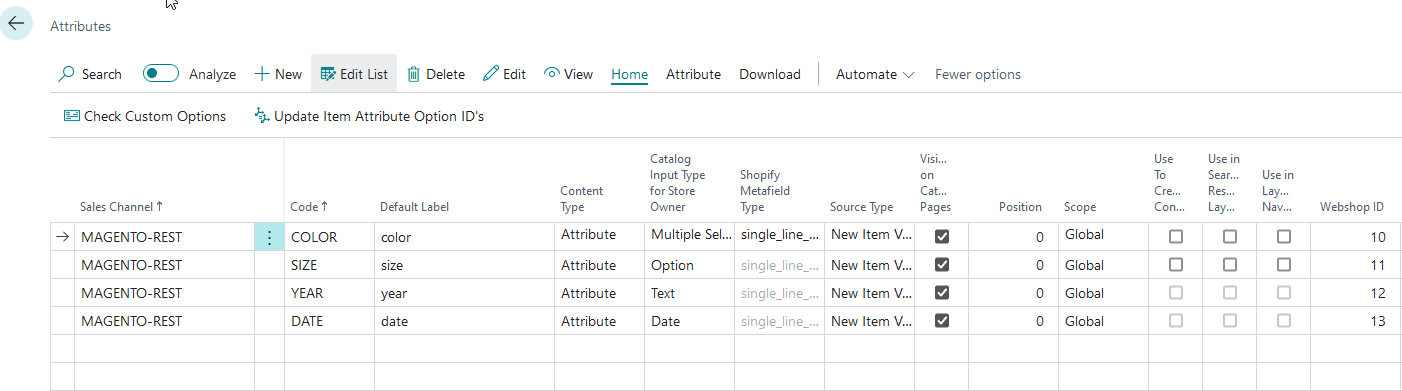Open View with the eye icon
Screen dimensions: 1402x391
coord(568,74)
